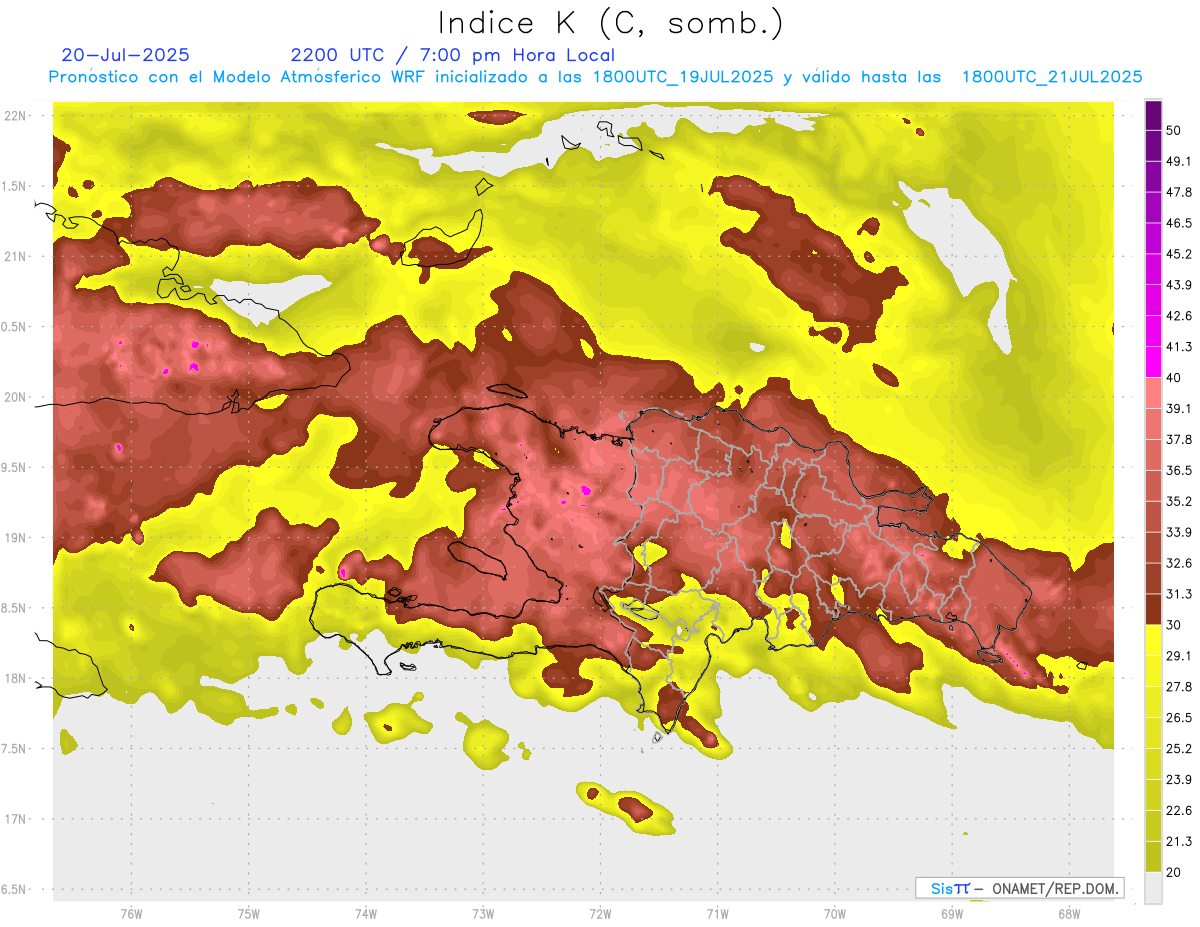Select the date text "20-Jul-2025"
The image size is (1200, 927).
point(125,55)
